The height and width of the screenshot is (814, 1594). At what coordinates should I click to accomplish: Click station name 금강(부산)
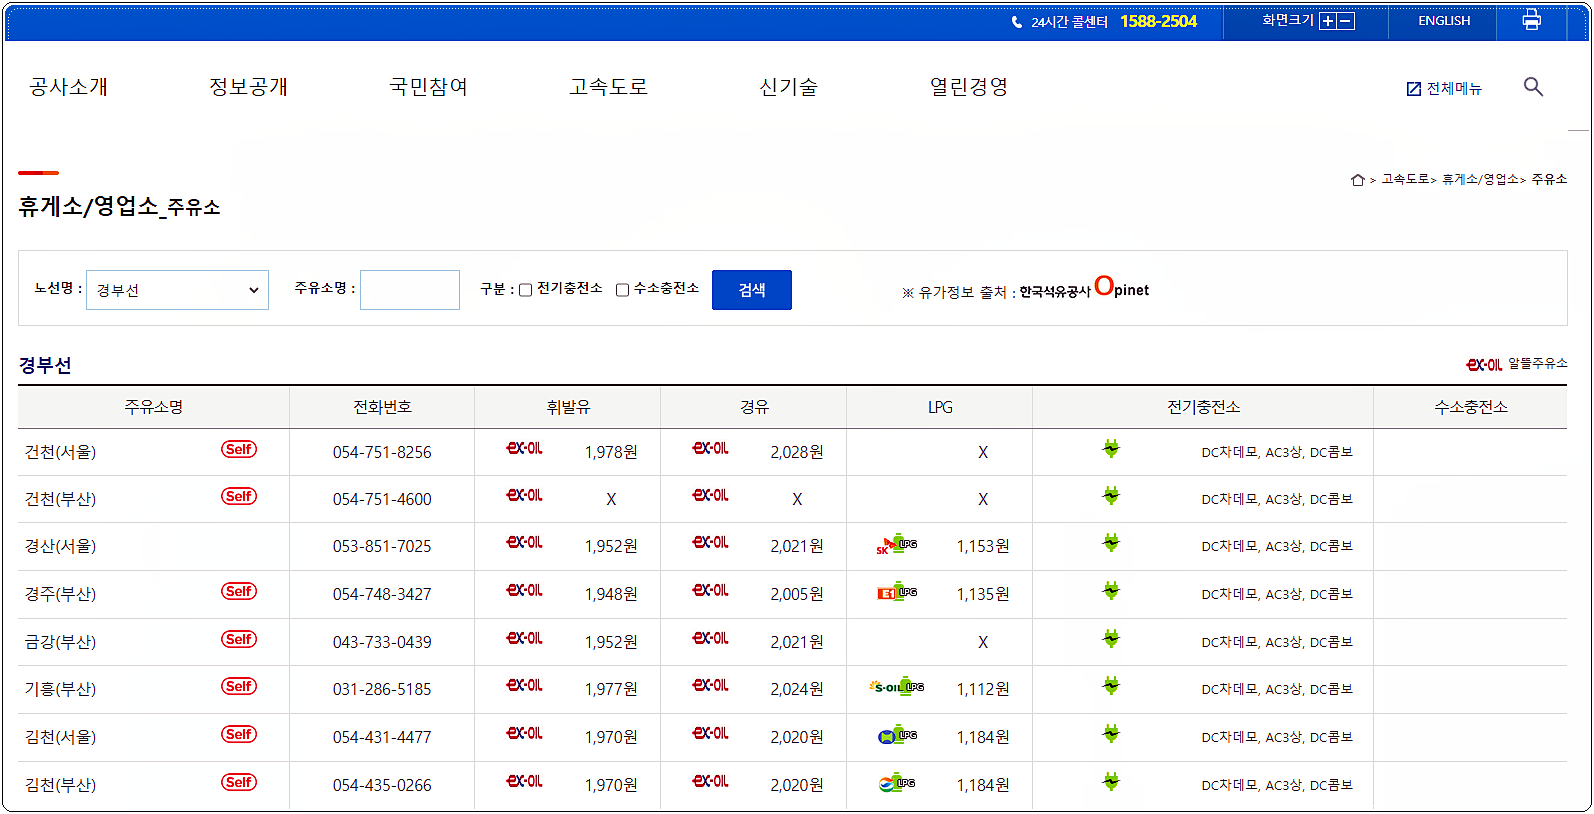[x=60, y=642]
